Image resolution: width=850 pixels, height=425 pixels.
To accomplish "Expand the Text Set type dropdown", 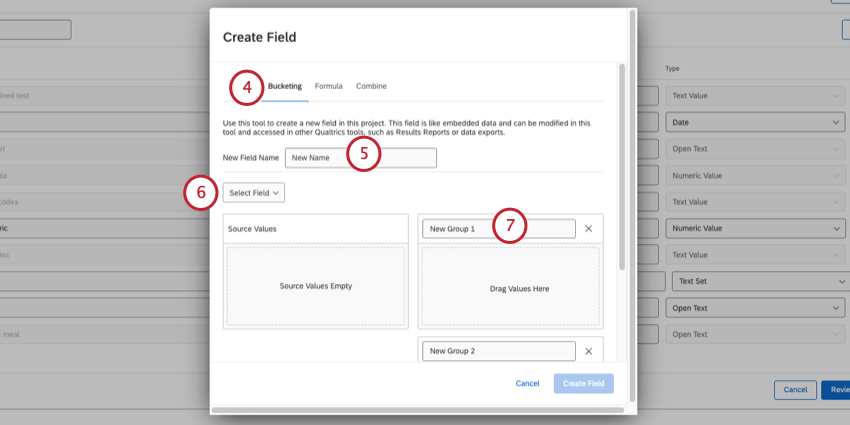I will 758,281.
